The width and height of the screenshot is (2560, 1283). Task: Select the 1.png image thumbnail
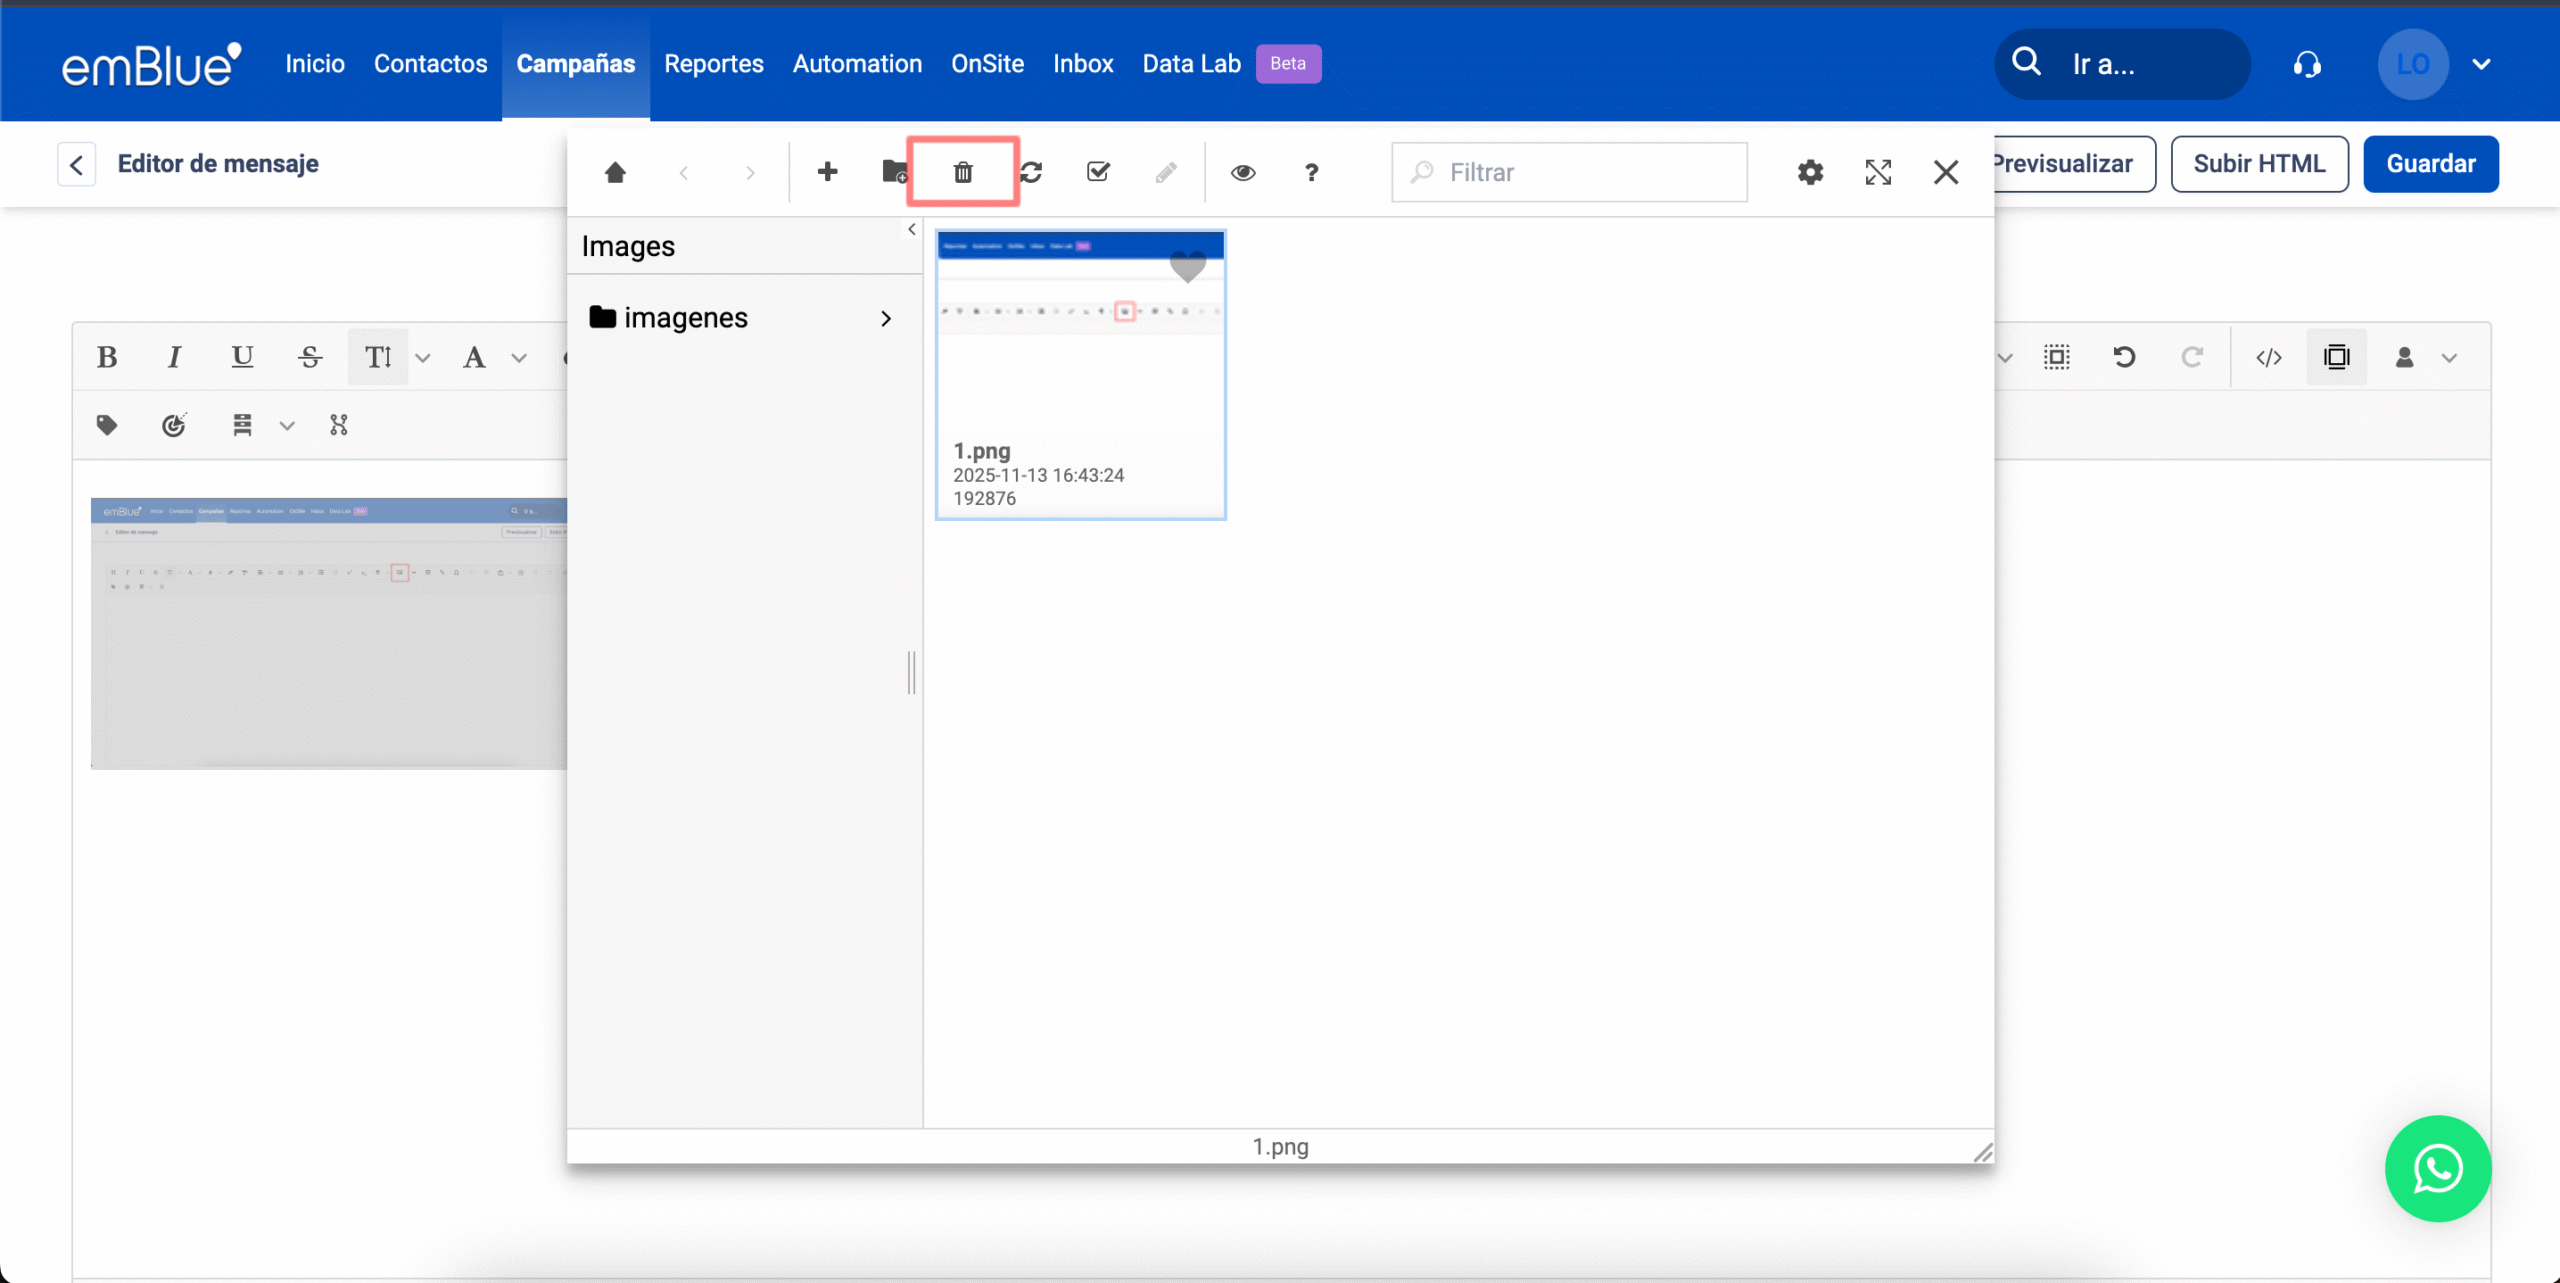pos(1080,373)
